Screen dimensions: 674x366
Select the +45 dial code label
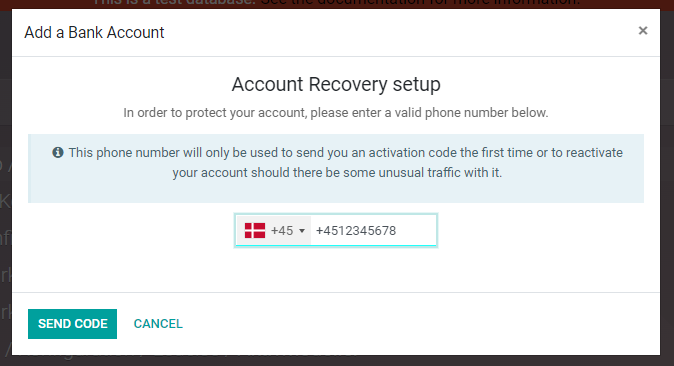(282, 231)
